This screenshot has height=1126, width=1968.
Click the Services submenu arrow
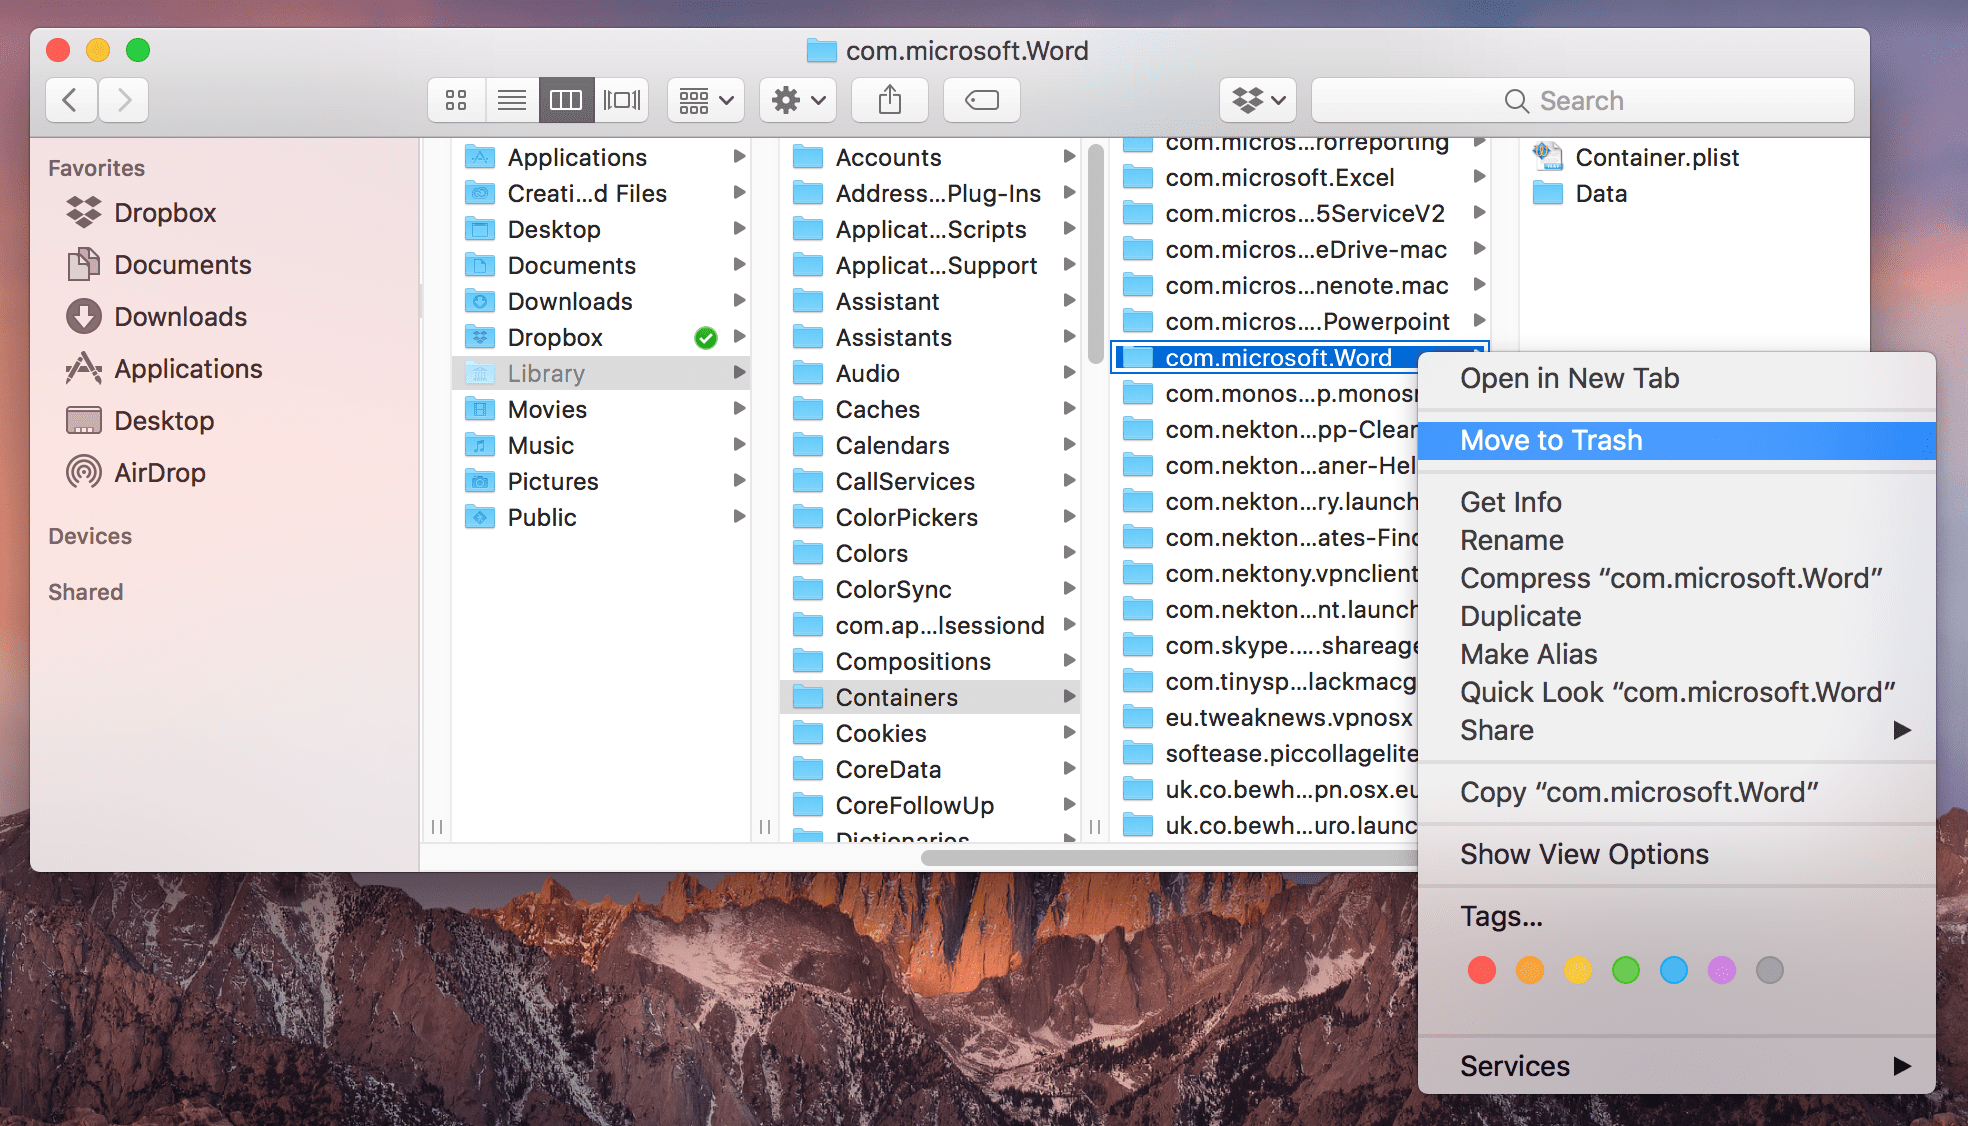pyautogui.click(x=1902, y=1067)
